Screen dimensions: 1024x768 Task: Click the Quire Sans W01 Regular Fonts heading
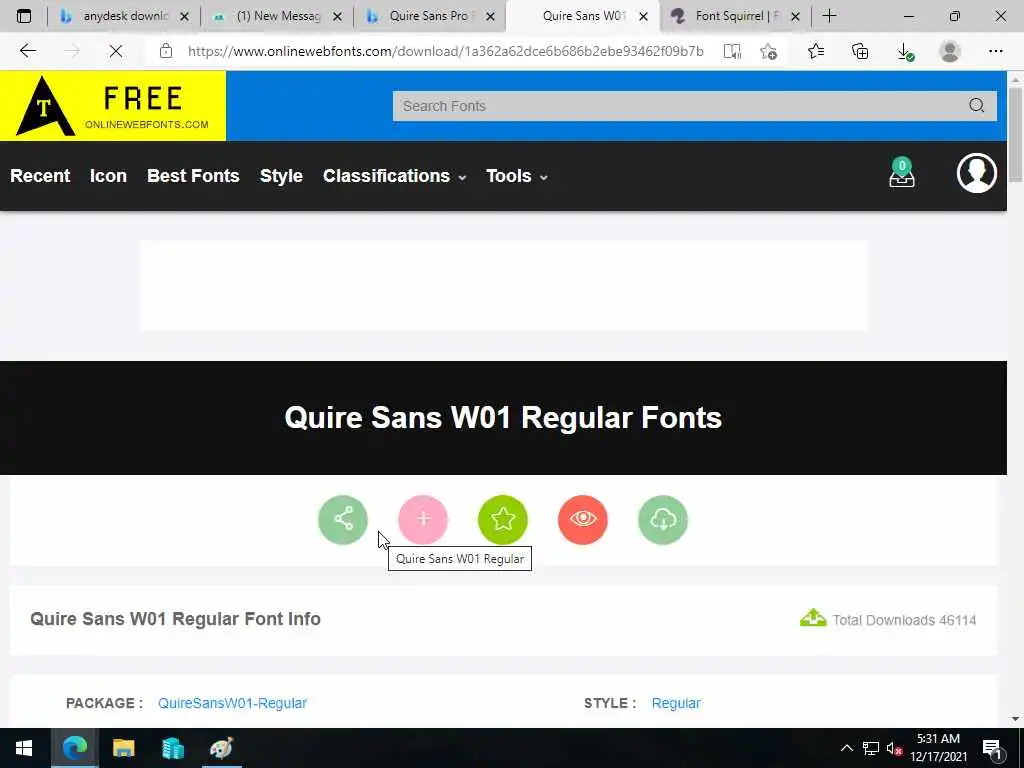pos(503,417)
